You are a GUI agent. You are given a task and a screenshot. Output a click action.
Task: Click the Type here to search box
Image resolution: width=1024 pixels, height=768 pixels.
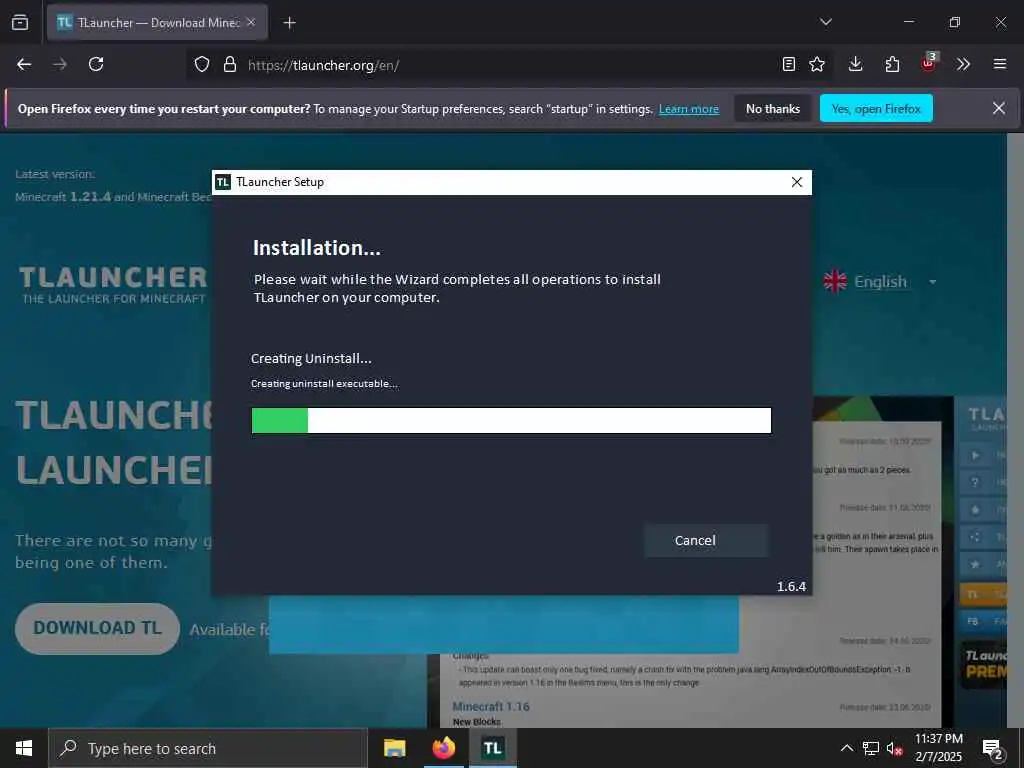208,748
